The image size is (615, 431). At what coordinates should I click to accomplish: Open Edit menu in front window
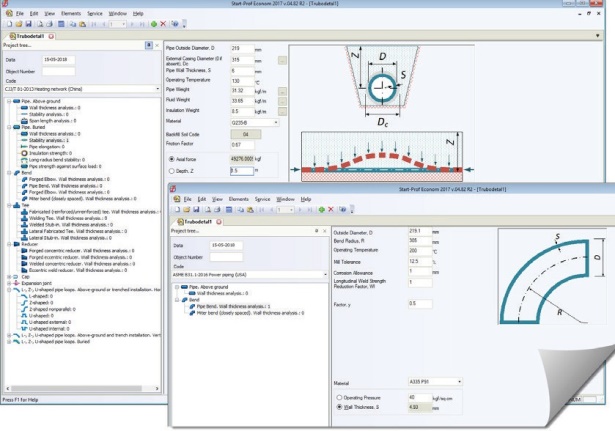[202, 199]
